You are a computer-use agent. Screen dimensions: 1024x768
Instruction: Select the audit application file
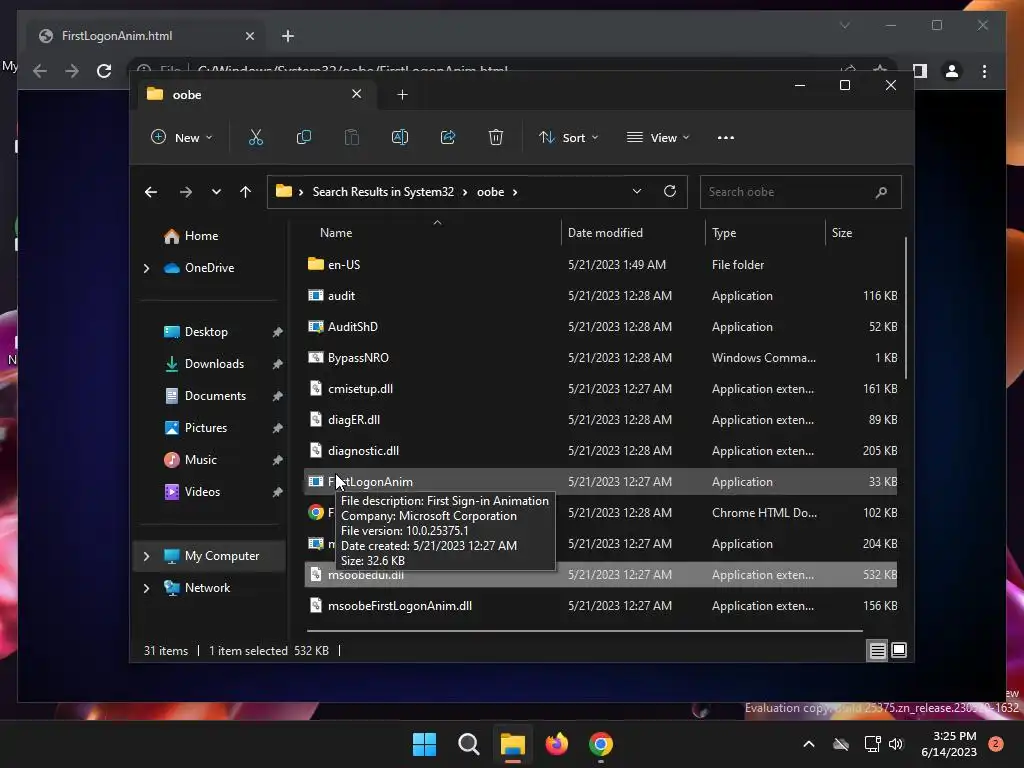pos(600,296)
